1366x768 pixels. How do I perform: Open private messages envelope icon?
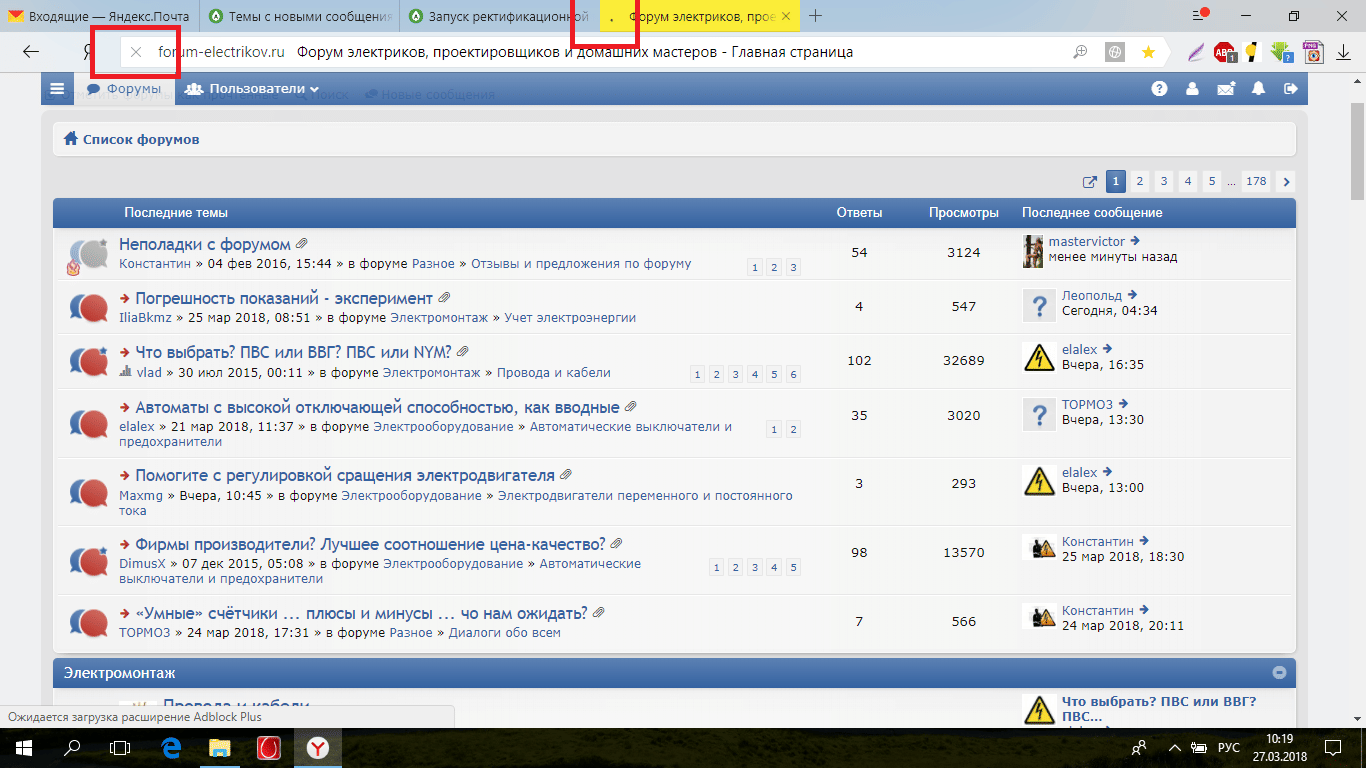click(1225, 89)
